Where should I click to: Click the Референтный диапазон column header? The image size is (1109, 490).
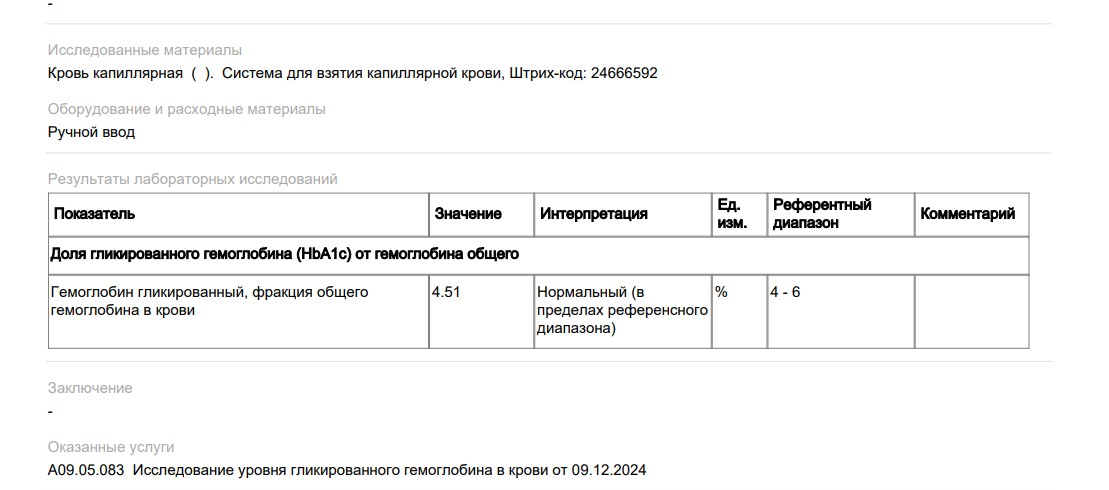click(x=840, y=214)
